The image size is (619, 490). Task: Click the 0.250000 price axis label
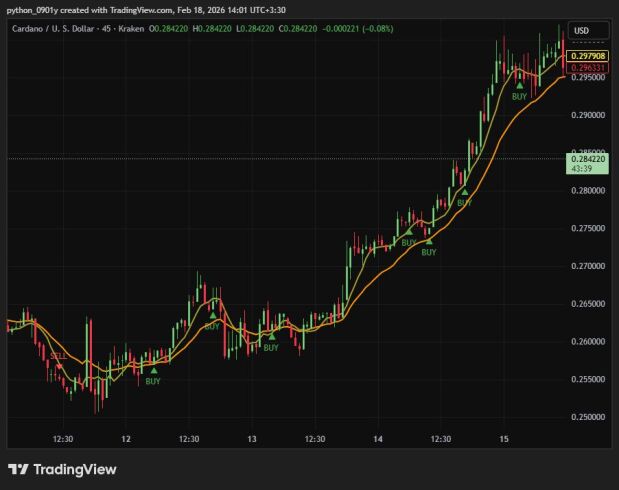(588, 417)
